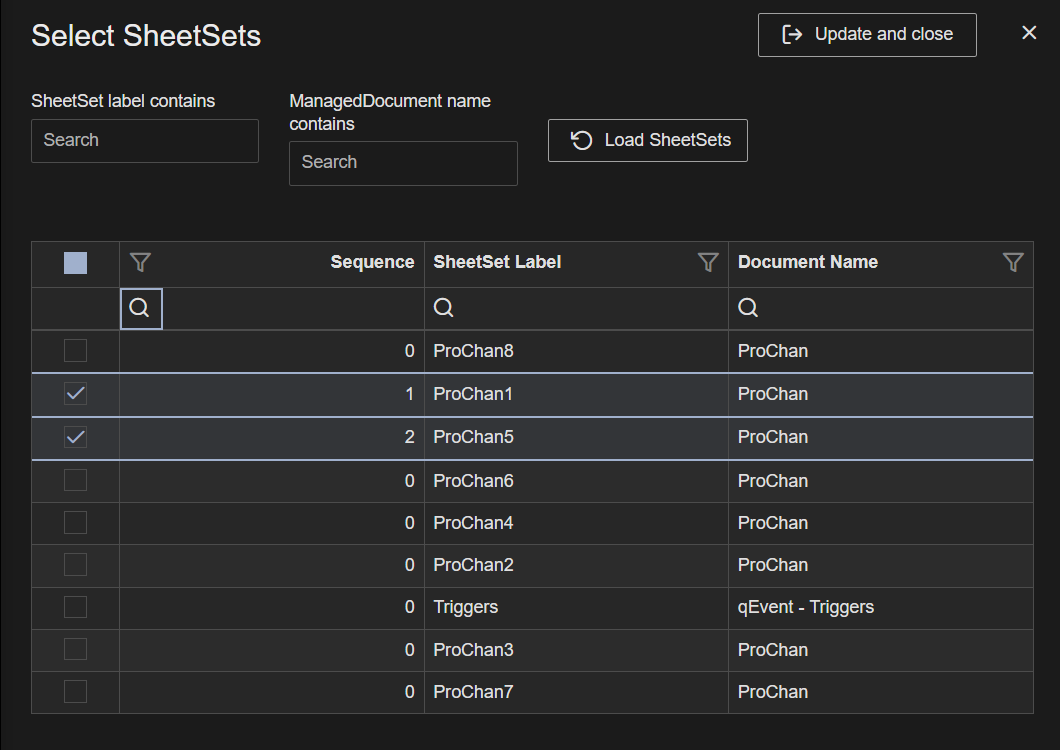Click the Update and close button

pyautogui.click(x=867, y=35)
